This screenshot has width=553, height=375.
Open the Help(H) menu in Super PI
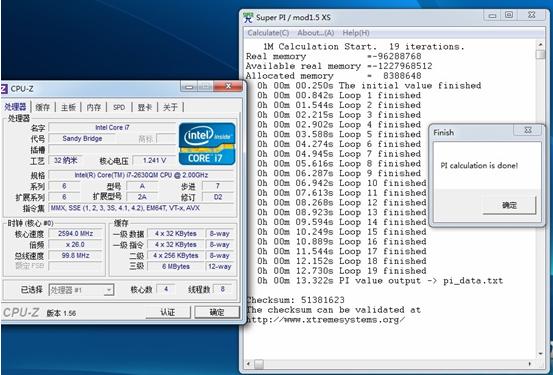point(356,33)
